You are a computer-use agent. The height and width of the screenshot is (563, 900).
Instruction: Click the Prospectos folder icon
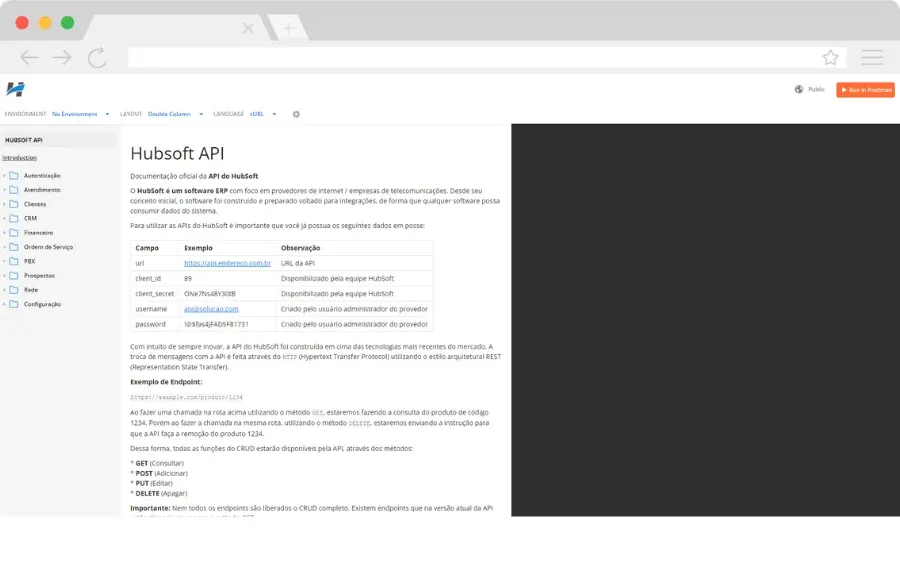(14, 276)
